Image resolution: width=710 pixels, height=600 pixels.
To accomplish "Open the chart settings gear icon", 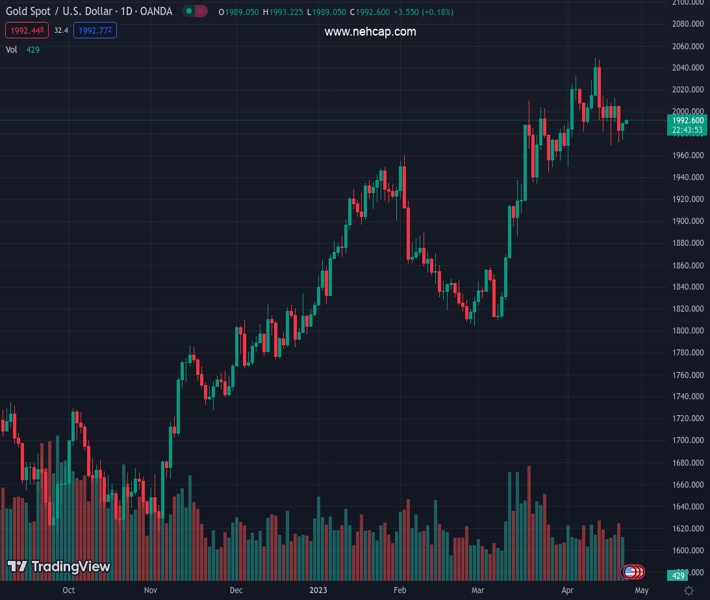I will coord(688,591).
